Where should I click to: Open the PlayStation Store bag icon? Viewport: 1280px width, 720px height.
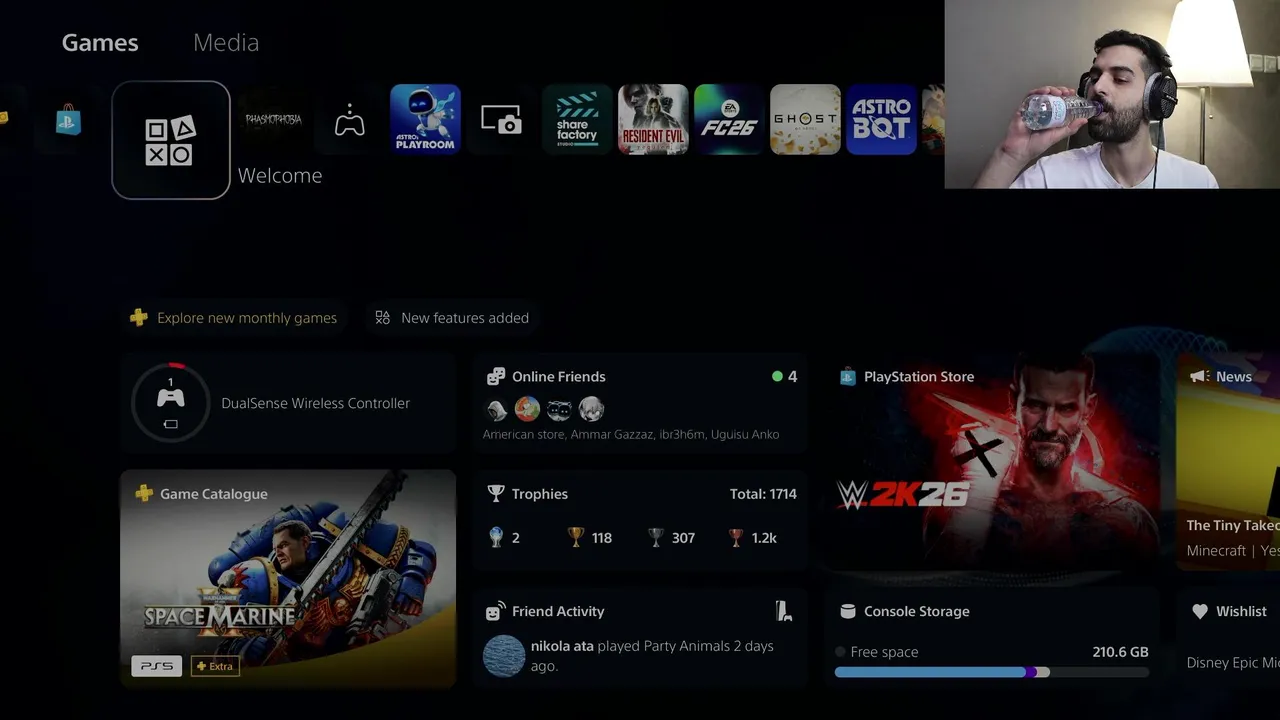coord(68,120)
